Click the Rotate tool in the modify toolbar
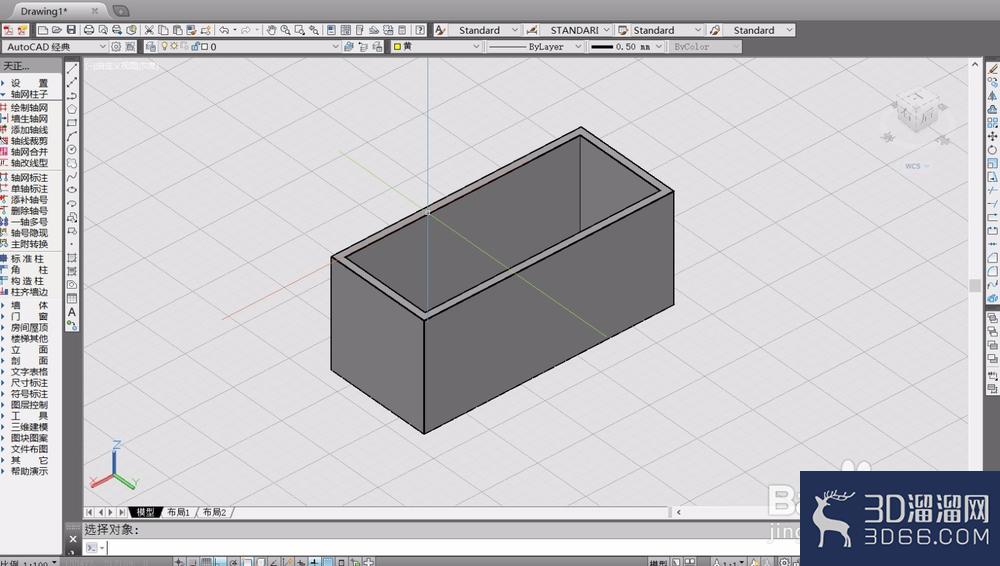This screenshot has height=566, width=1000. click(x=992, y=150)
